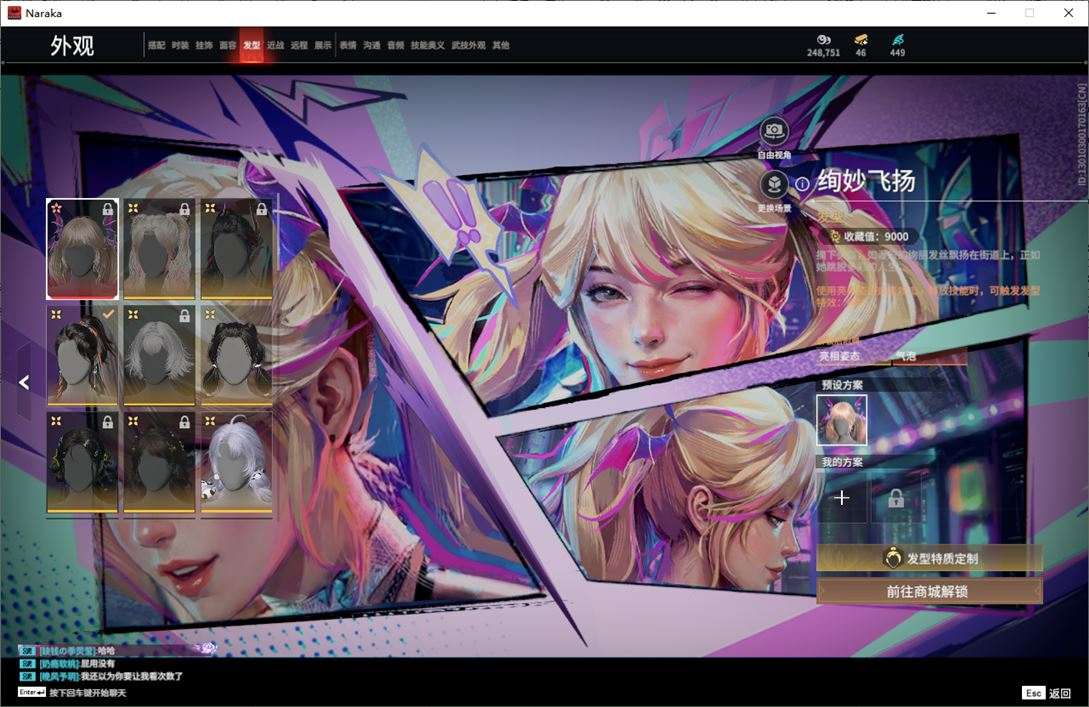
Task: Click the 更换场景 change scene icon
Action: tap(774, 185)
